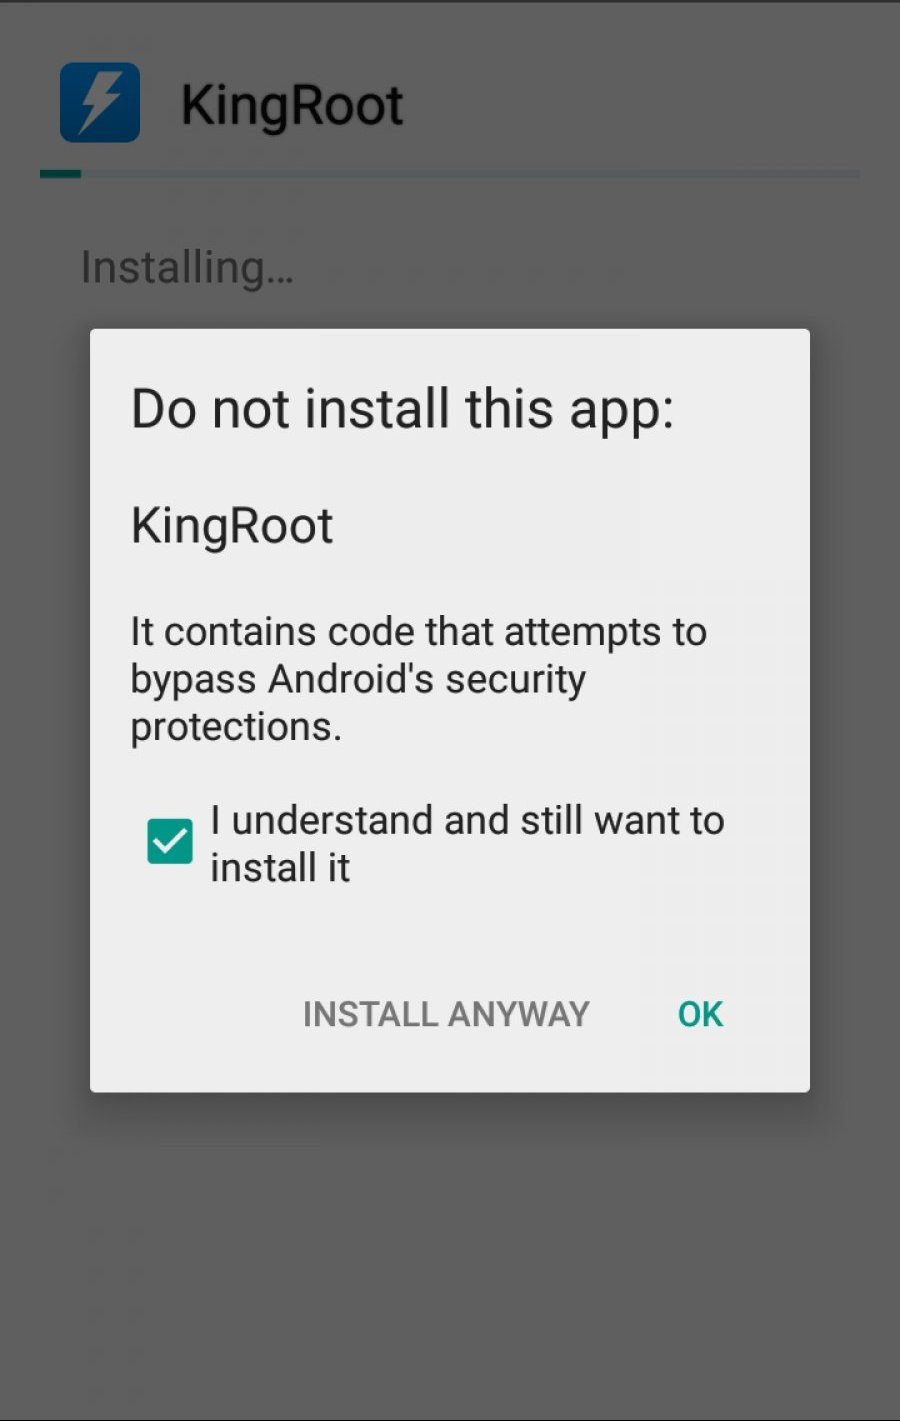900x1421 pixels.
Task: Click the word 'protections.' in the warning
Action: click(236, 727)
